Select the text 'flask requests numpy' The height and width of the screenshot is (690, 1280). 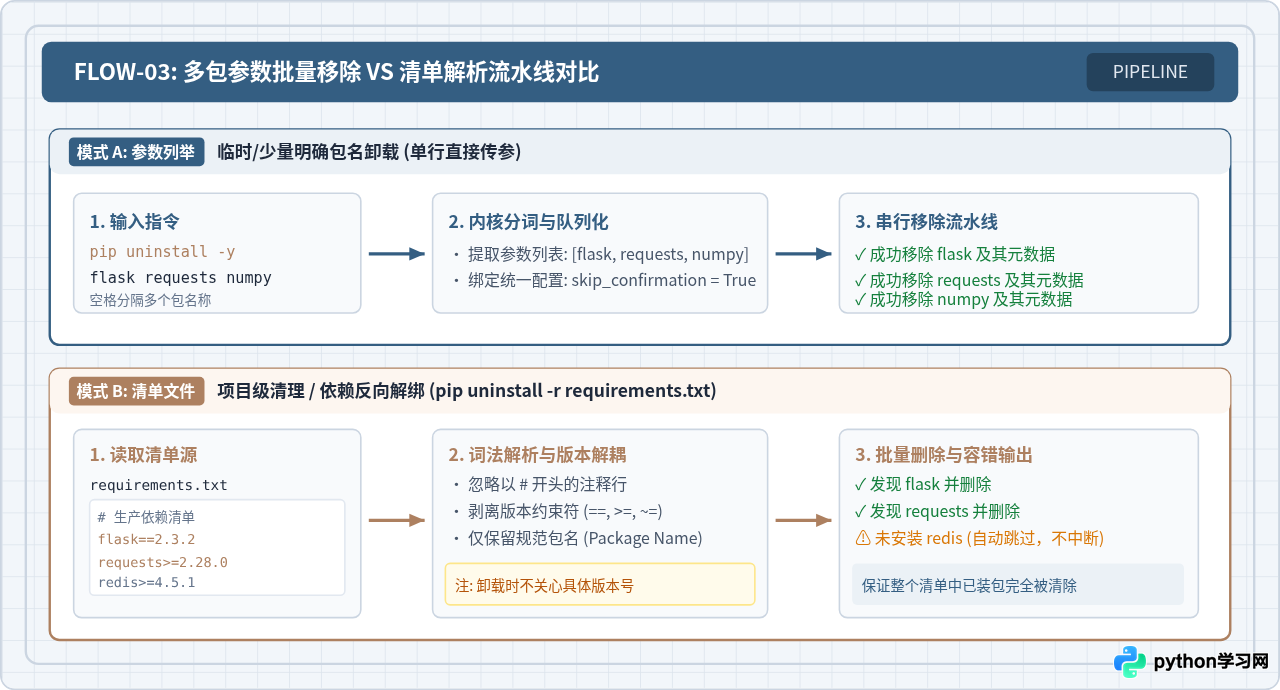(181, 277)
